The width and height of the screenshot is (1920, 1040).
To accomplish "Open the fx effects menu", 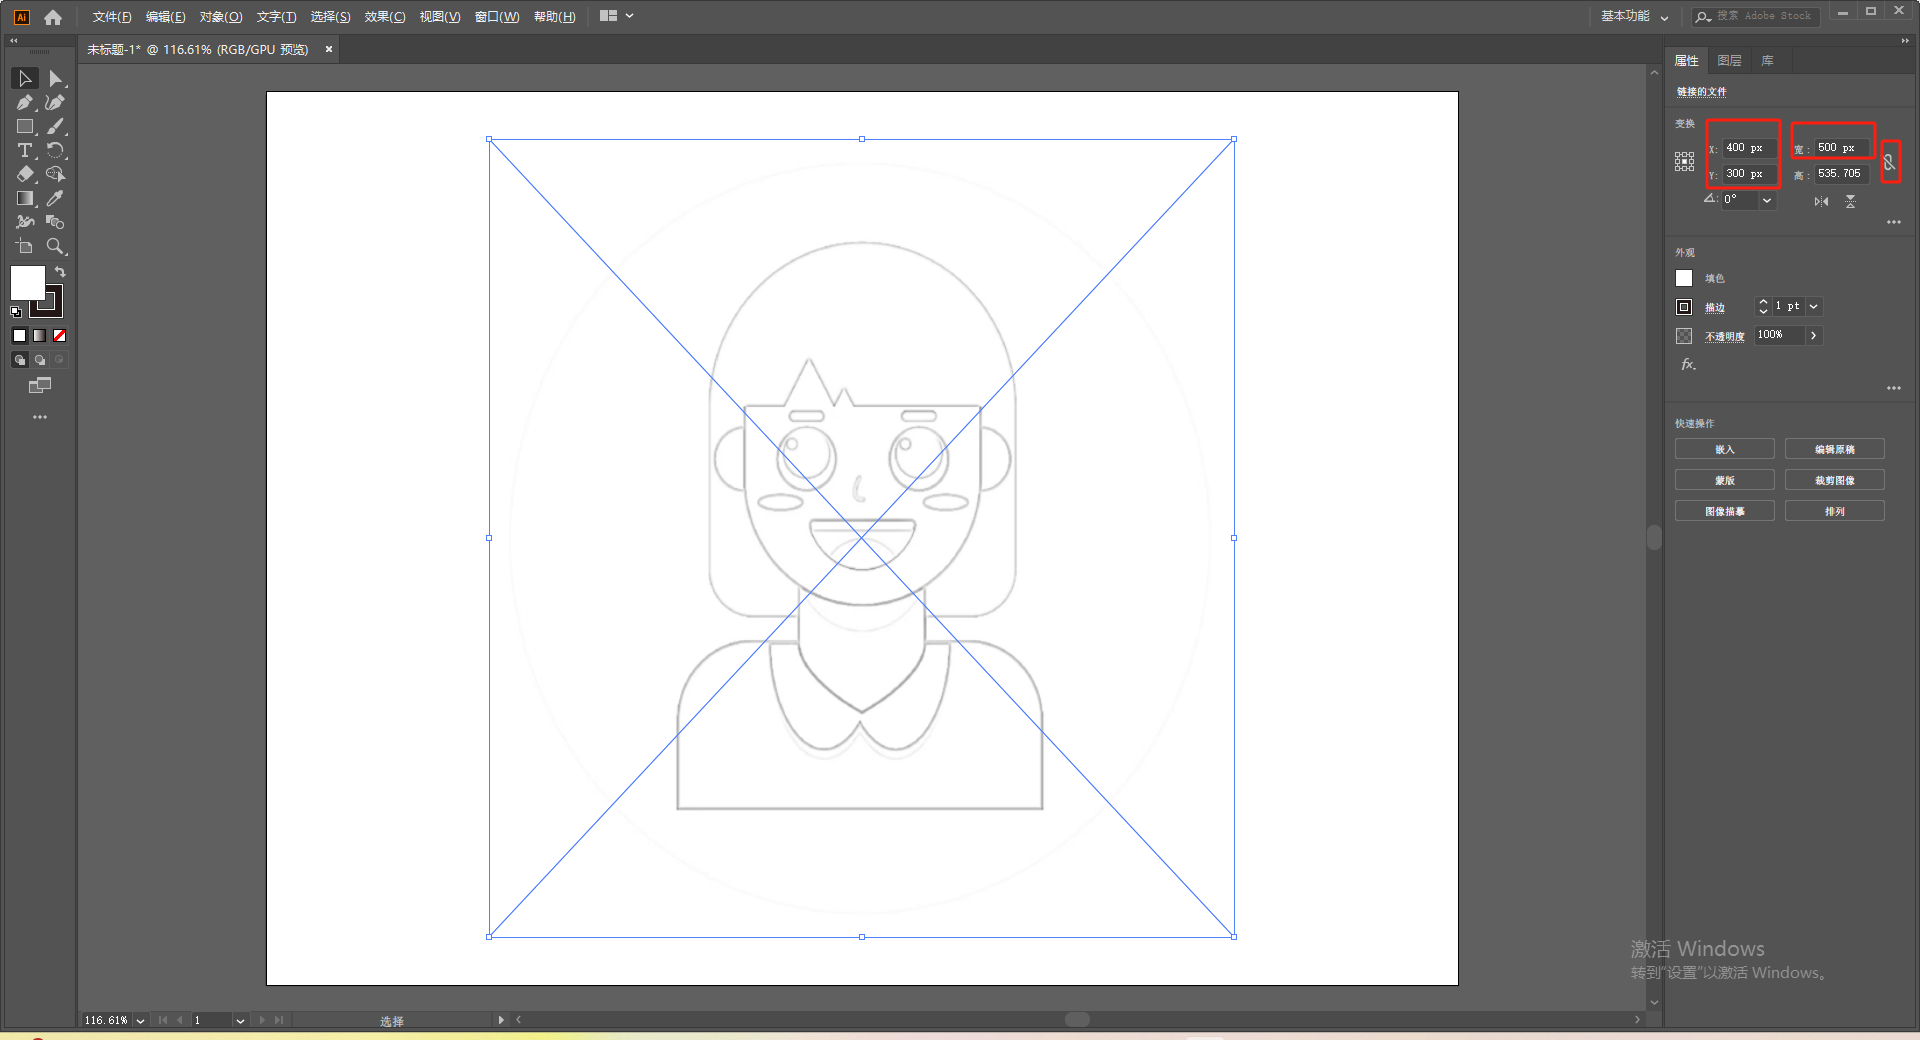I will (1688, 364).
